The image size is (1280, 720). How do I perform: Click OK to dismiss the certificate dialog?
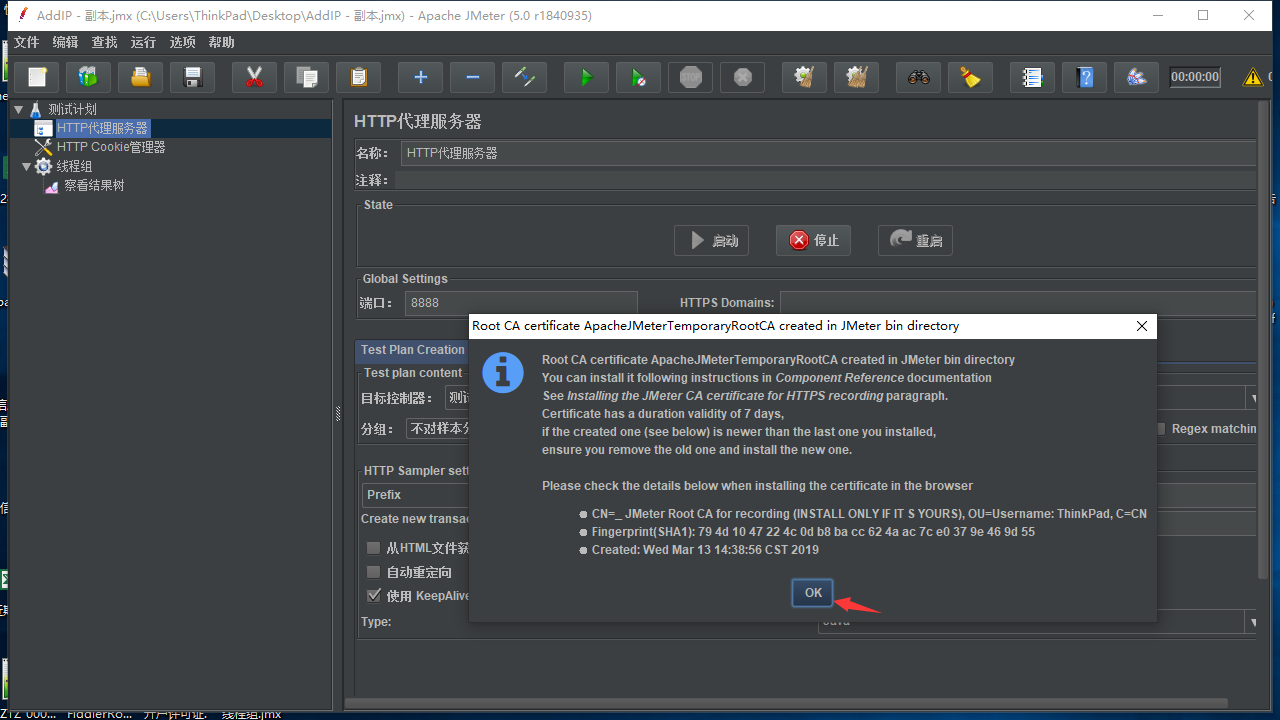[x=811, y=592]
